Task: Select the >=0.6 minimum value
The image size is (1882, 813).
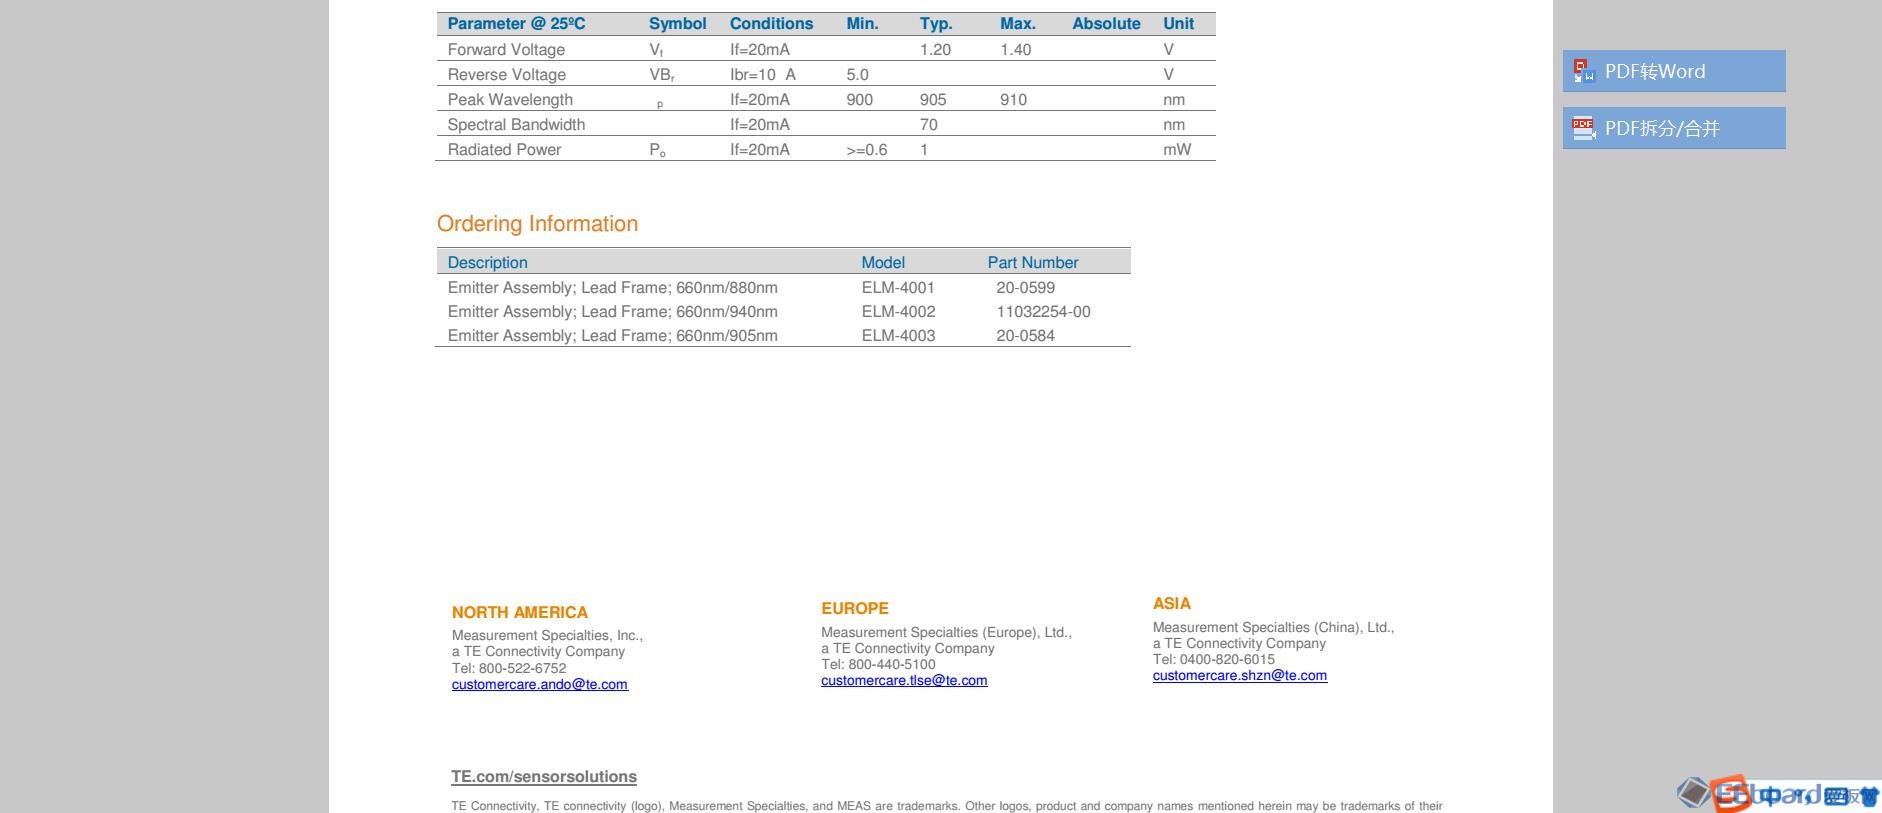Action: pyautogui.click(x=866, y=150)
